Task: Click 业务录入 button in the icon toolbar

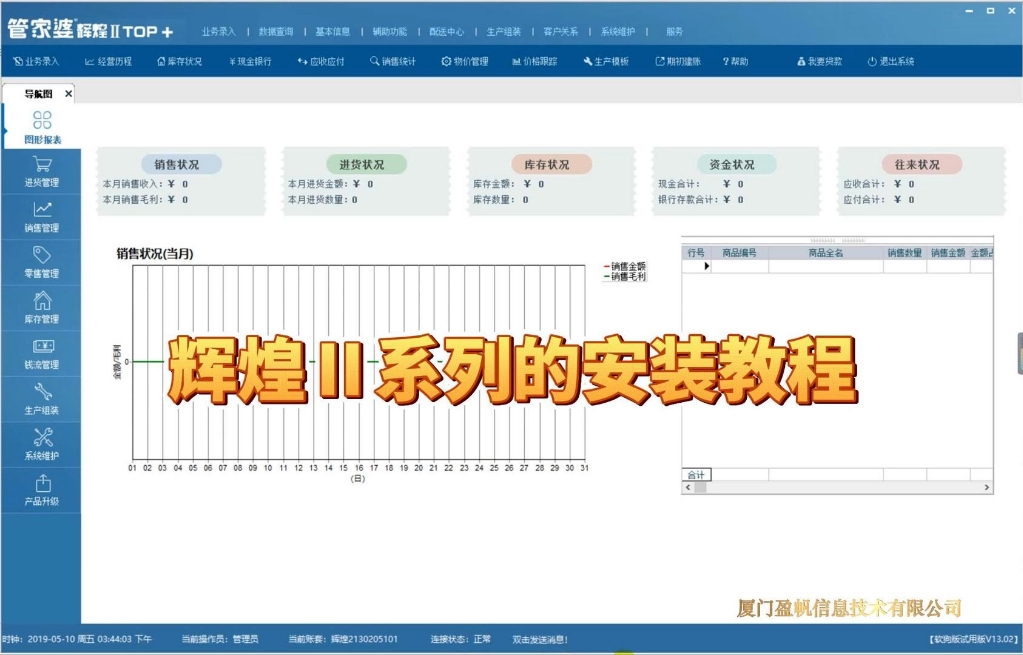Action: point(36,61)
